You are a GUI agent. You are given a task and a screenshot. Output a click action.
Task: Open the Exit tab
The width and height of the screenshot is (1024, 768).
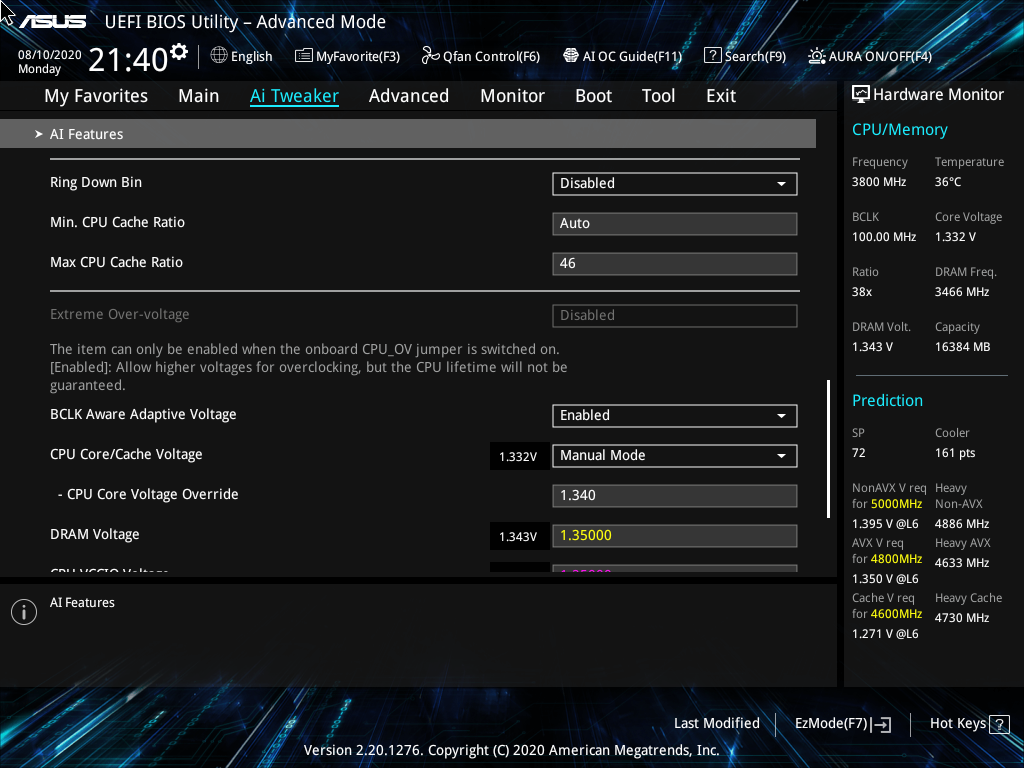(x=721, y=96)
